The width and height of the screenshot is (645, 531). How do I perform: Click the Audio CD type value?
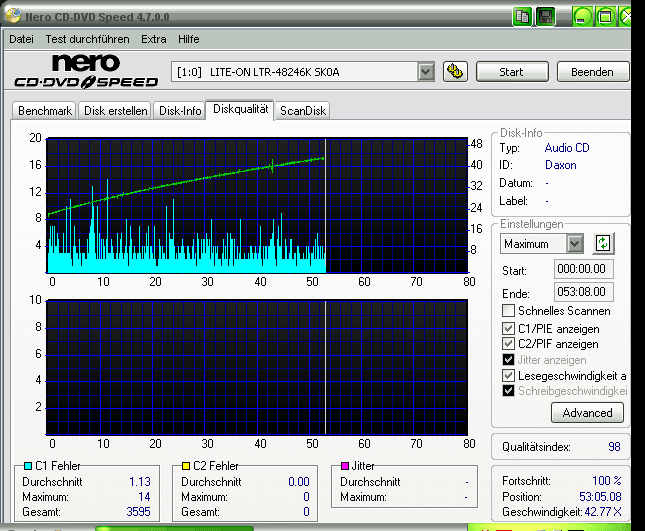pos(567,148)
